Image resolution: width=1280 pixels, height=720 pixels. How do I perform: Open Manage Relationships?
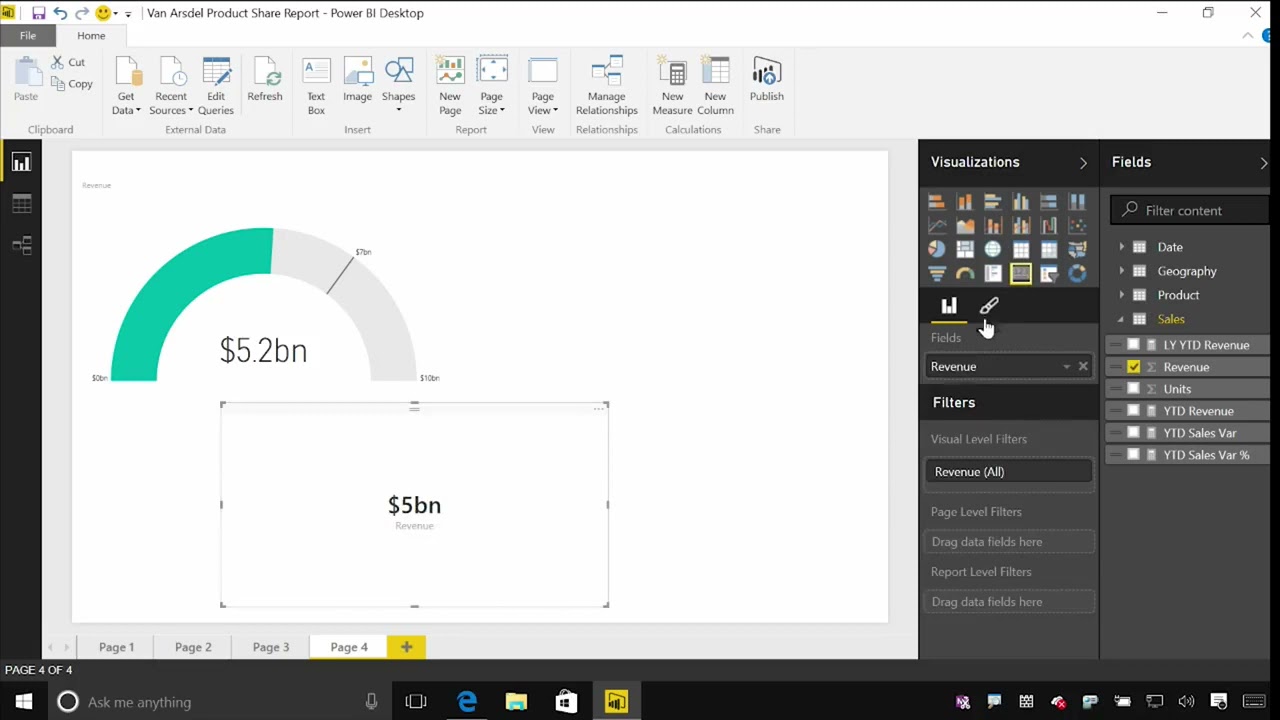point(606,87)
